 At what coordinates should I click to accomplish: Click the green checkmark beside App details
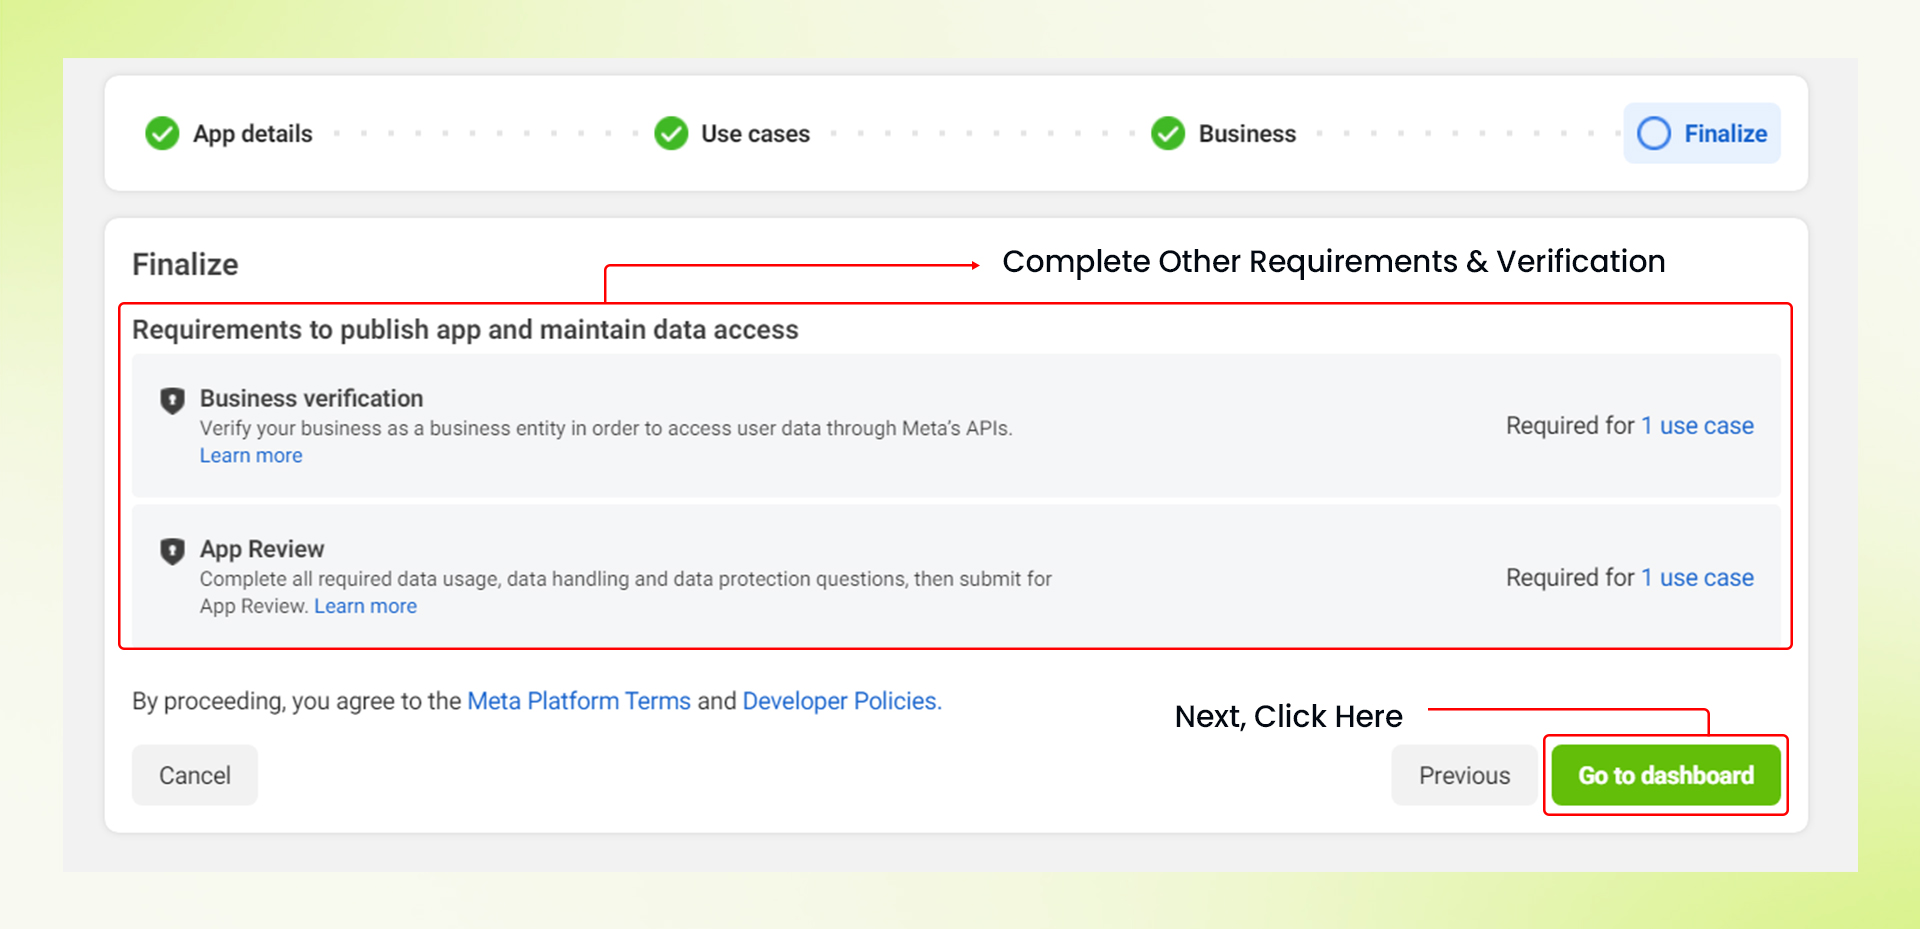162,133
